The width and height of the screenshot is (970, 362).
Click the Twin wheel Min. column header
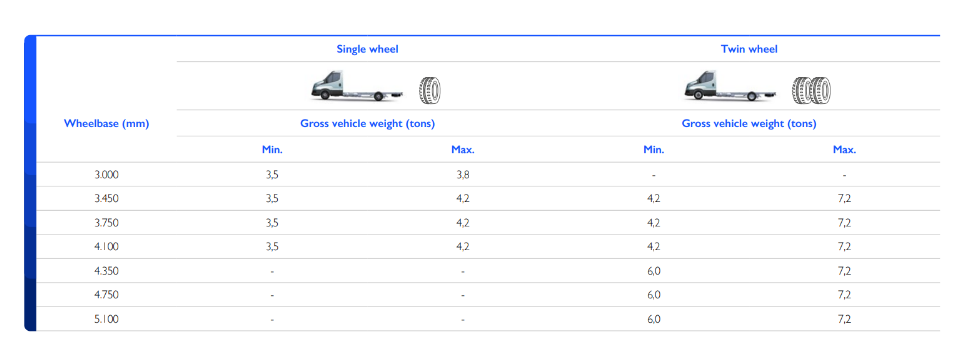[654, 149]
